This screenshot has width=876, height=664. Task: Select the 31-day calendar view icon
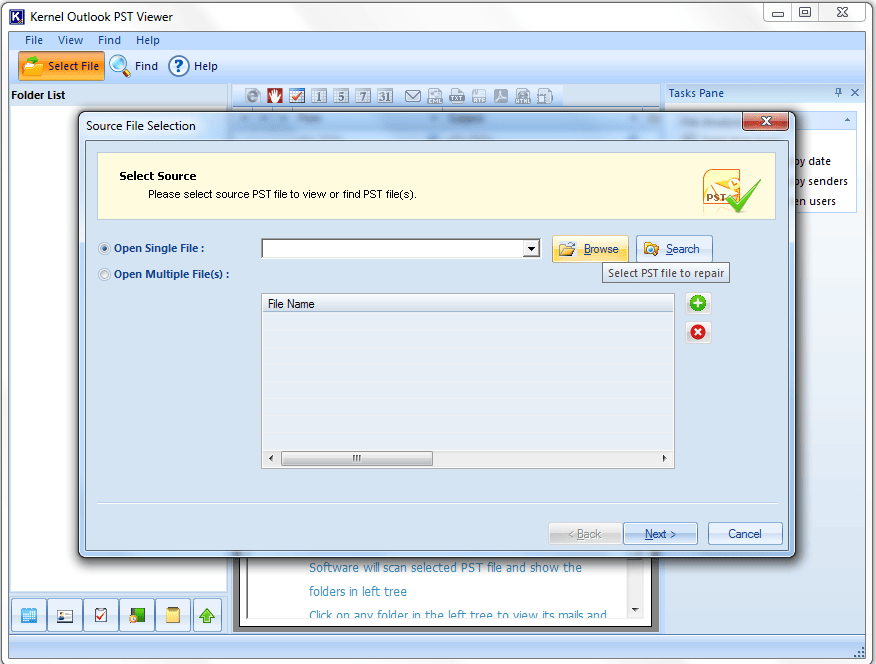click(385, 96)
